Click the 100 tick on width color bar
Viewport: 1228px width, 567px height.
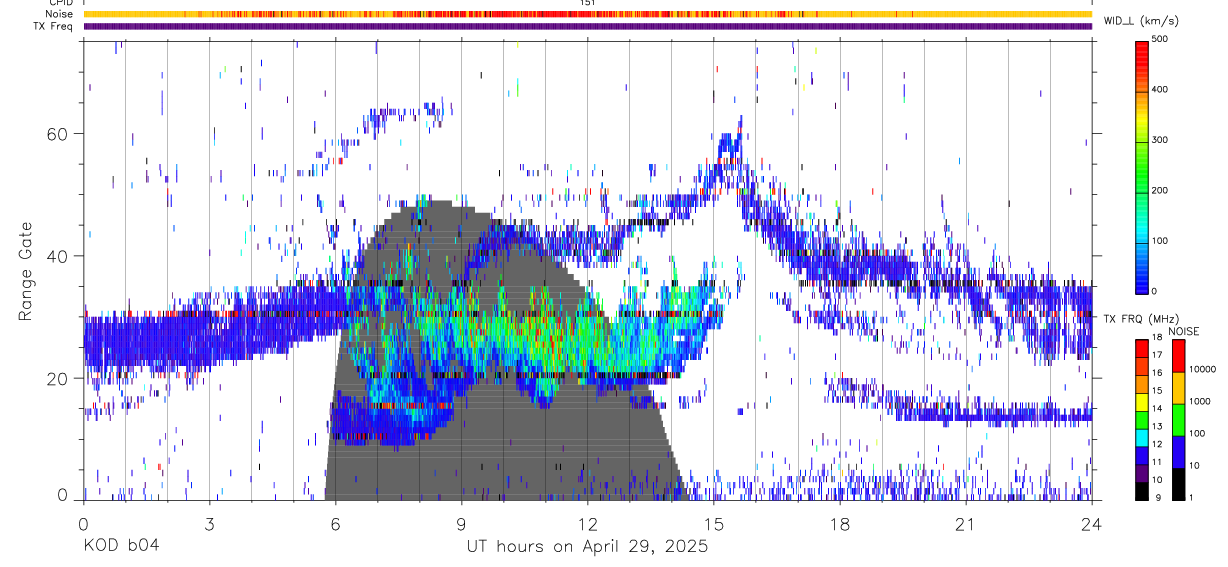1160,240
